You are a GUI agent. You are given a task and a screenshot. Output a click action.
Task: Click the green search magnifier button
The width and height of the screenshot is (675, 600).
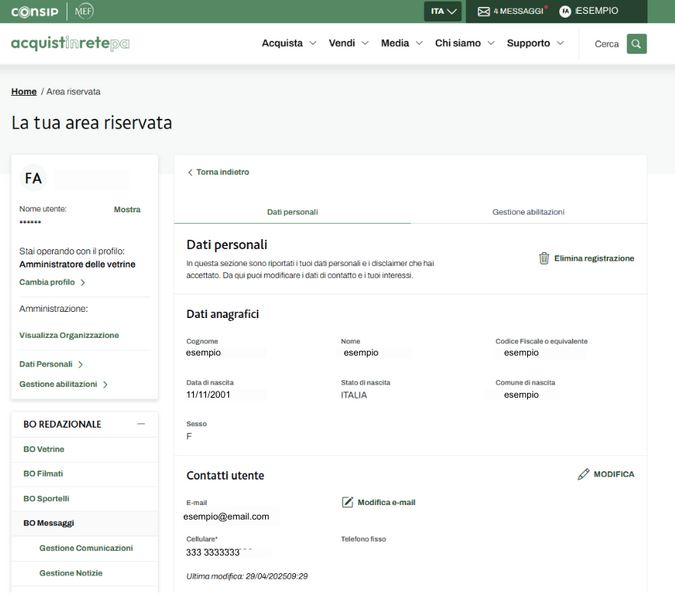click(636, 44)
